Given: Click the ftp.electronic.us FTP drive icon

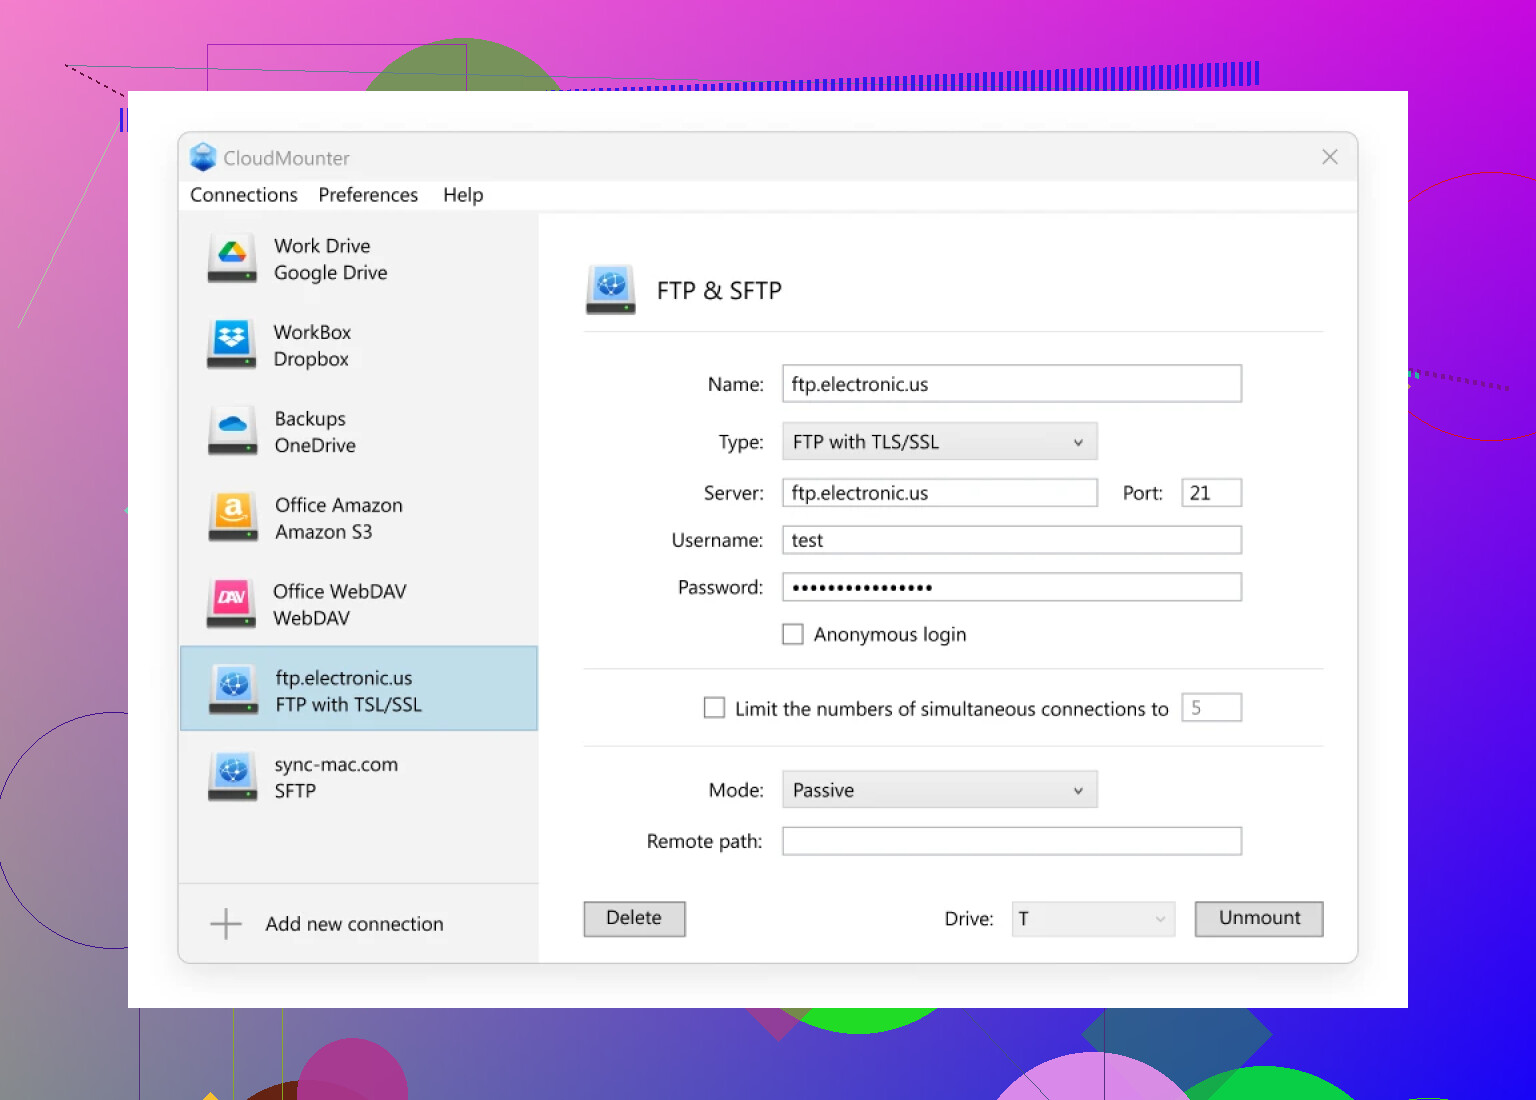Looking at the screenshot, I should pos(233,690).
